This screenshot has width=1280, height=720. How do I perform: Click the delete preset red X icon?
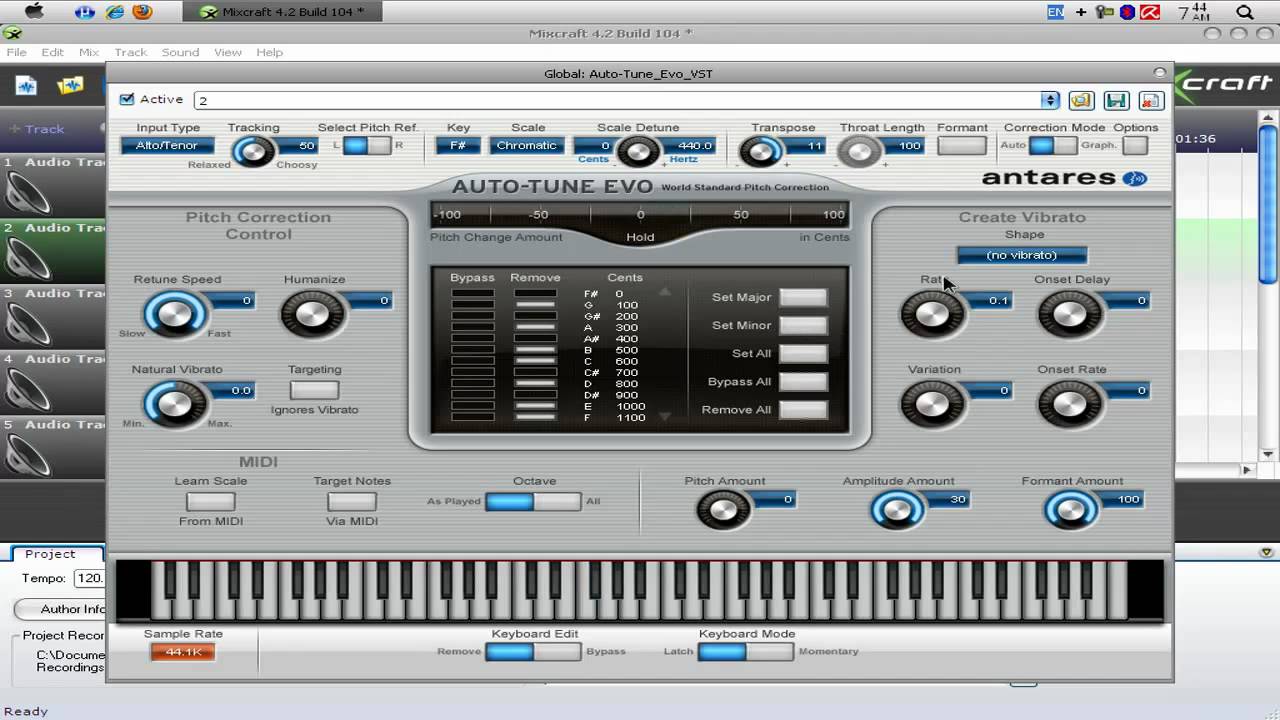click(x=1151, y=100)
